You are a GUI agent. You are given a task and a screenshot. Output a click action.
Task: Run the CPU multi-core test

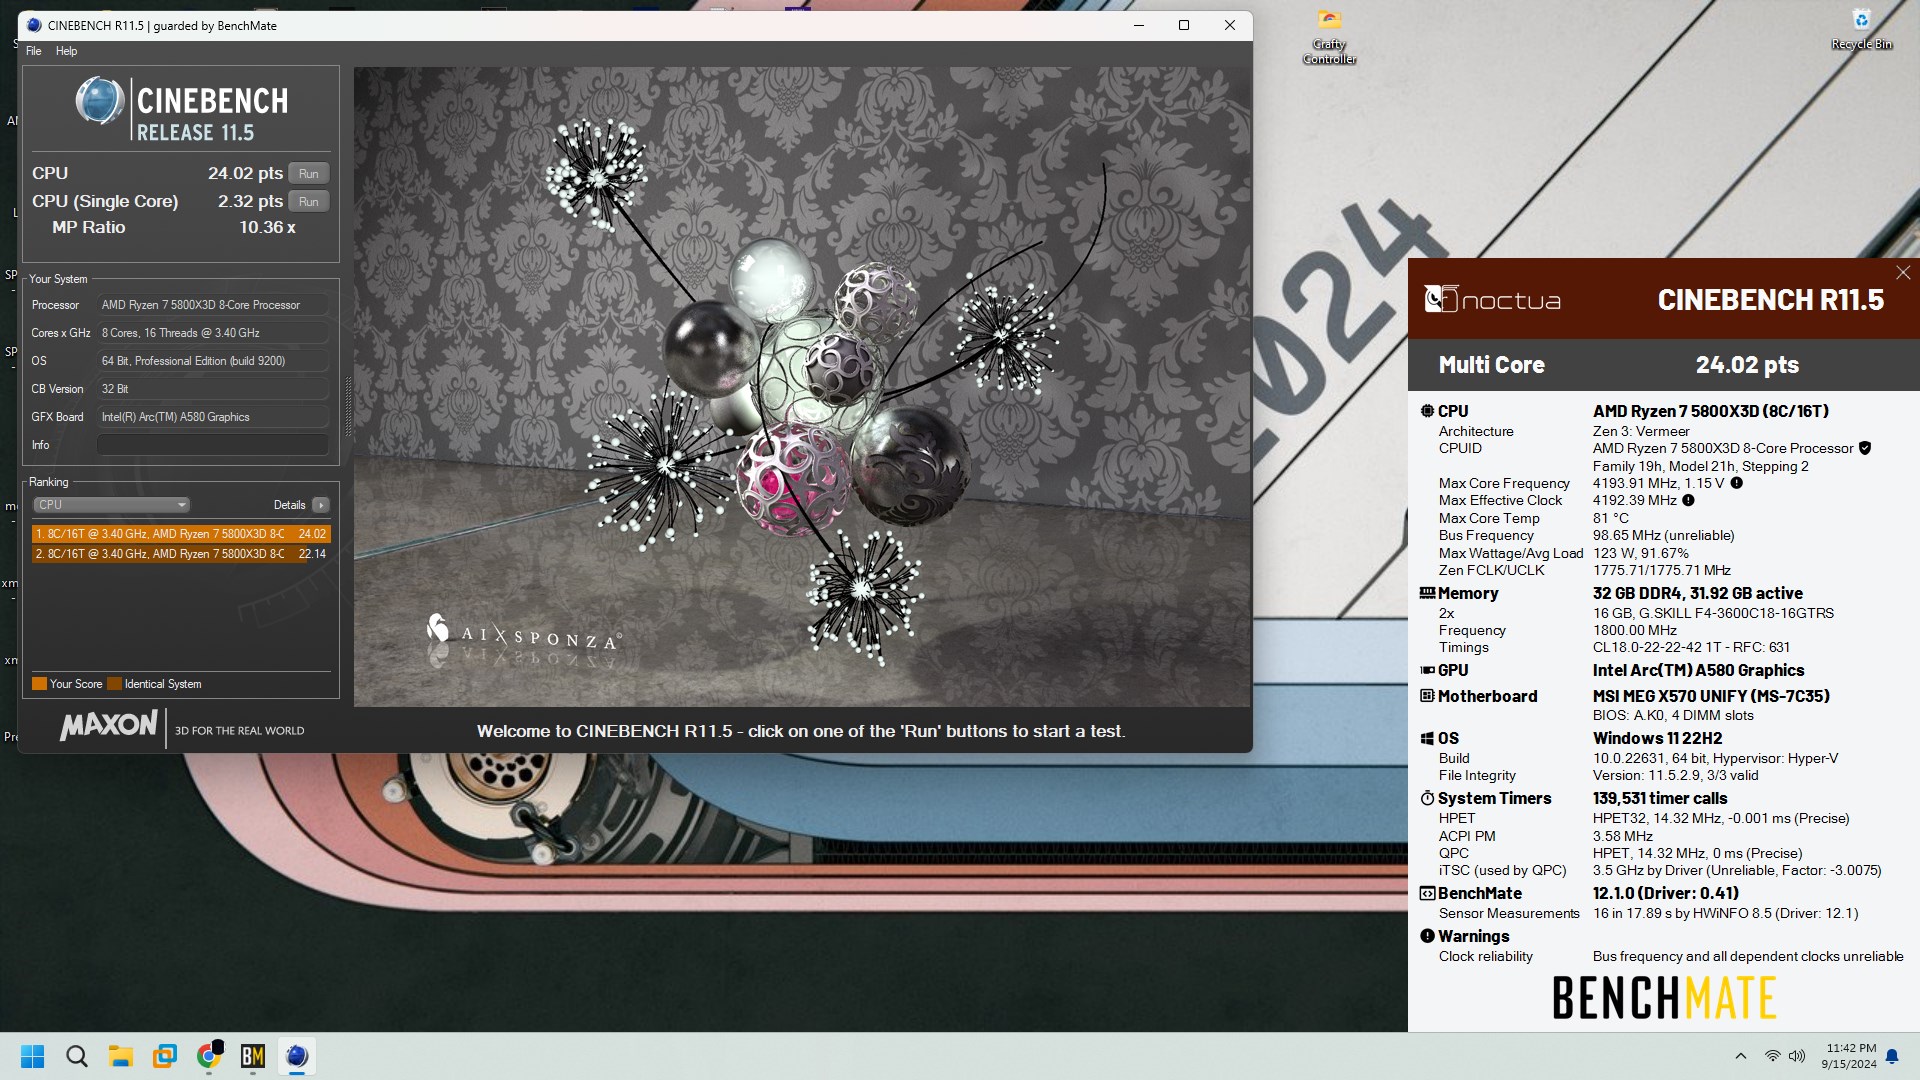coord(309,173)
